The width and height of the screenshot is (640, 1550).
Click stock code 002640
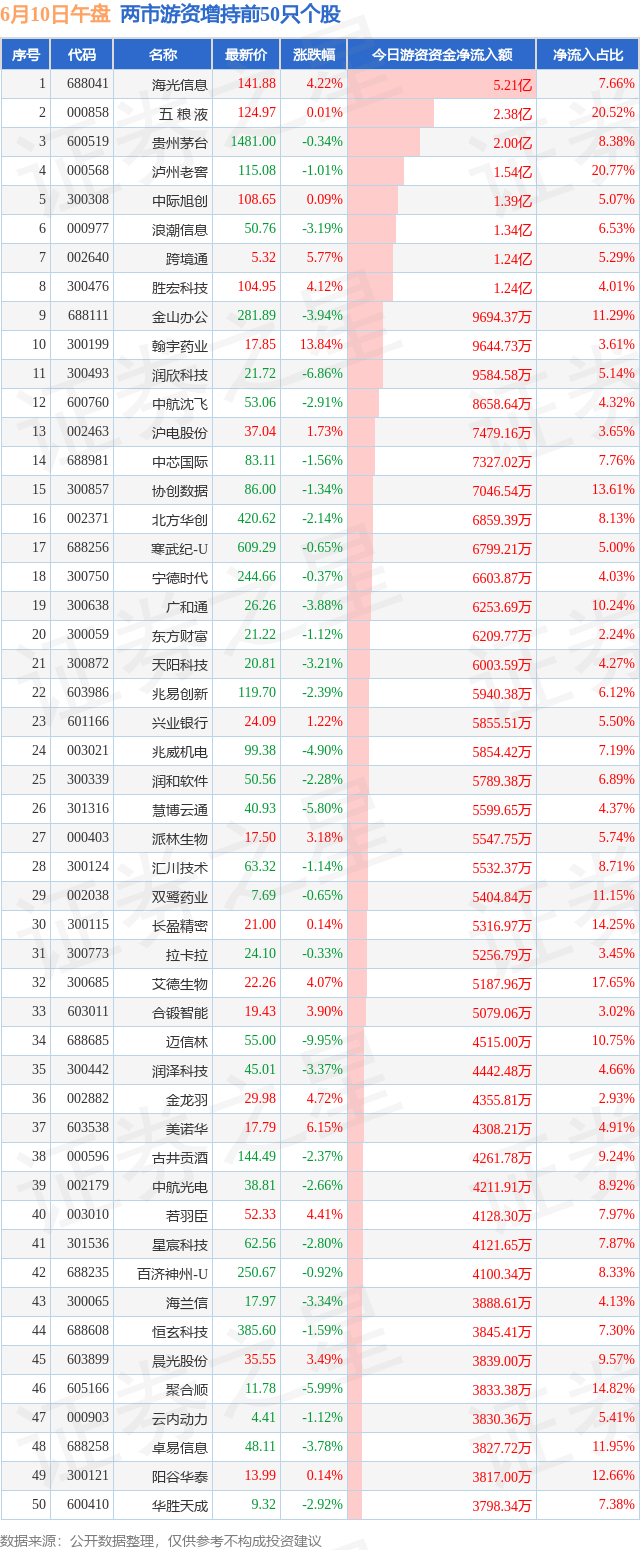(88, 258)
